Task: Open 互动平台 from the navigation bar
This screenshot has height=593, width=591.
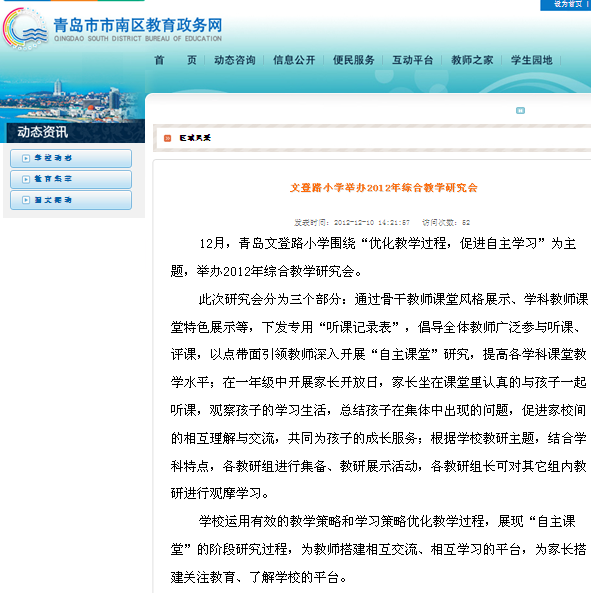Action: [x=413, y=60]
